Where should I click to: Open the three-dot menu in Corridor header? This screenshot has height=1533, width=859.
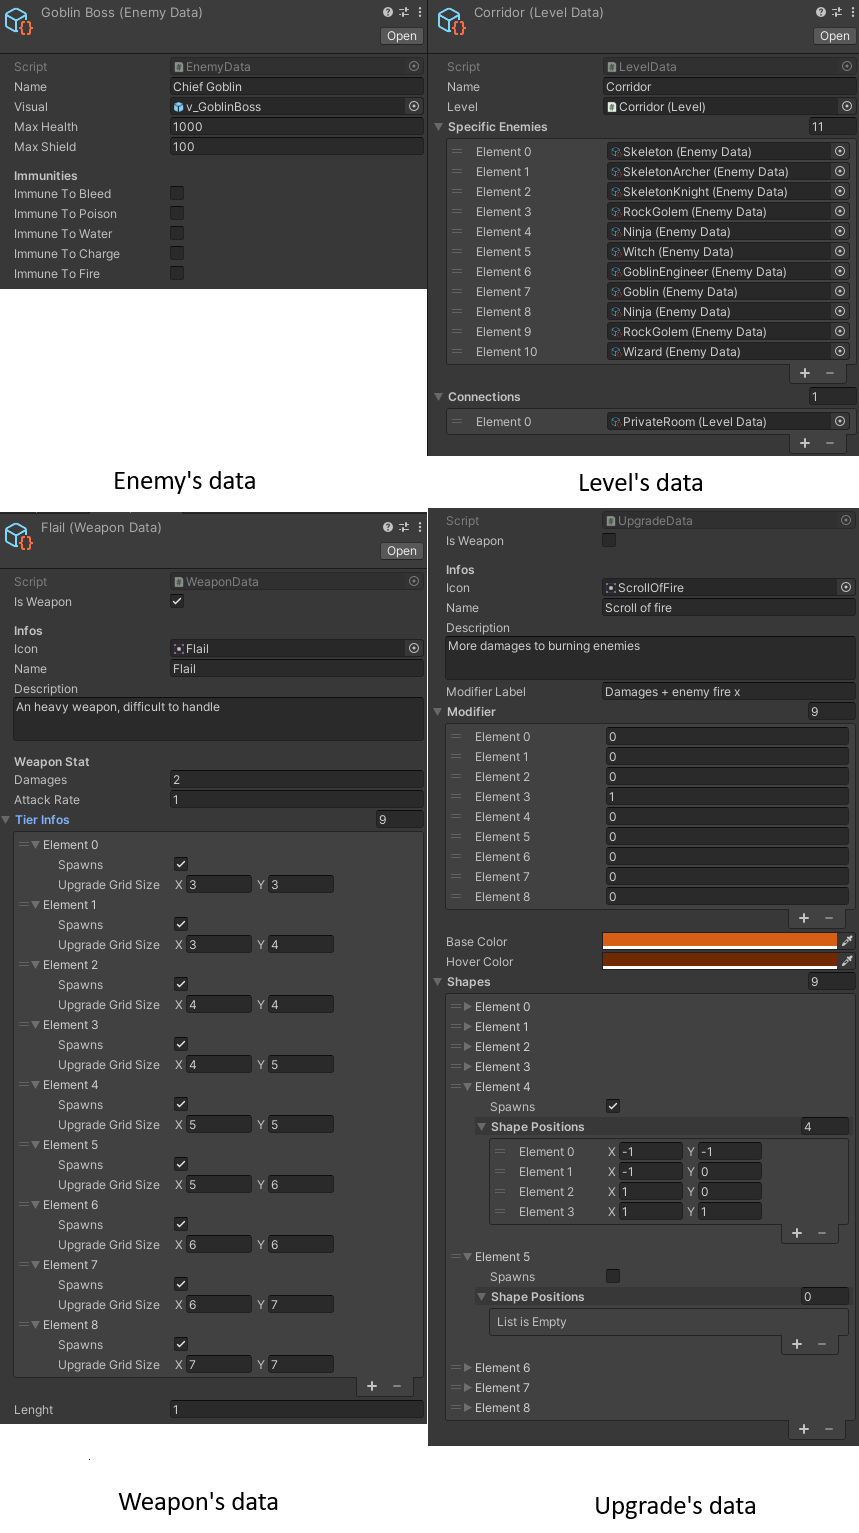(852, 12)
